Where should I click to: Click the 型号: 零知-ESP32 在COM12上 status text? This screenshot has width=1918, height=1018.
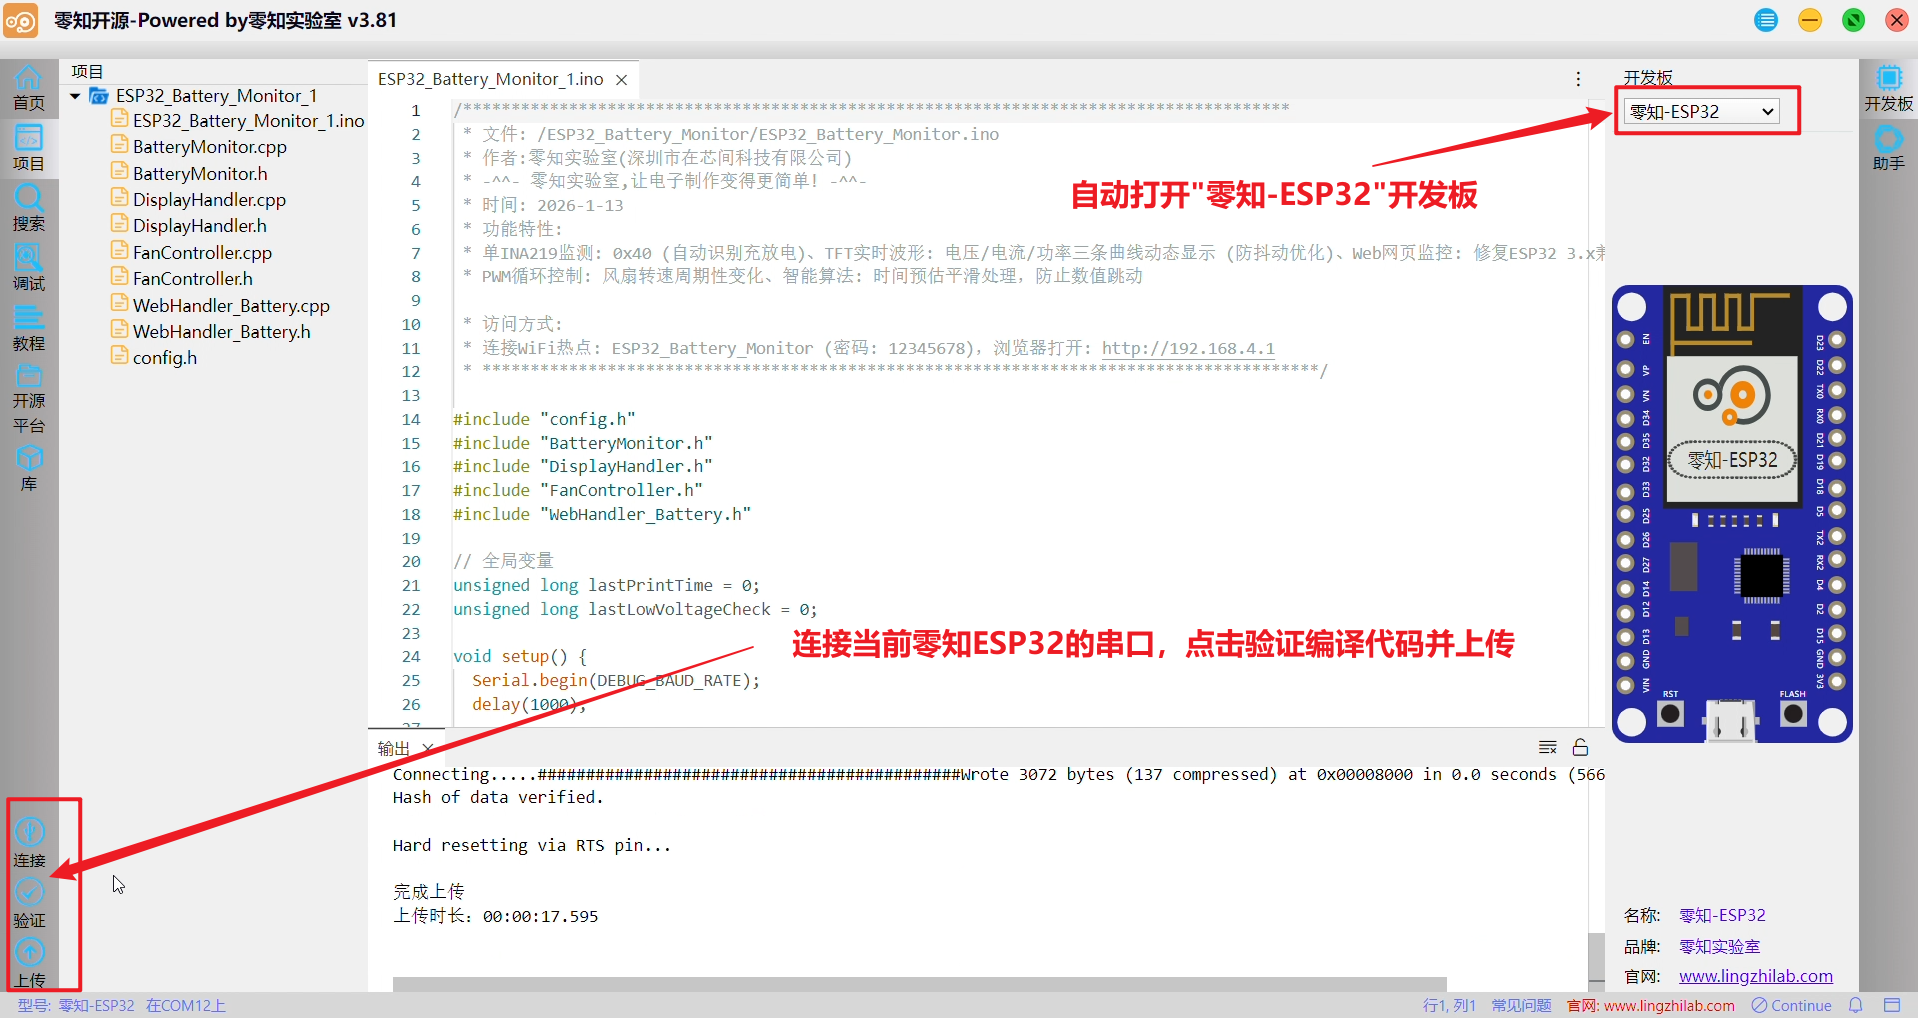(x=121, y=1005)
